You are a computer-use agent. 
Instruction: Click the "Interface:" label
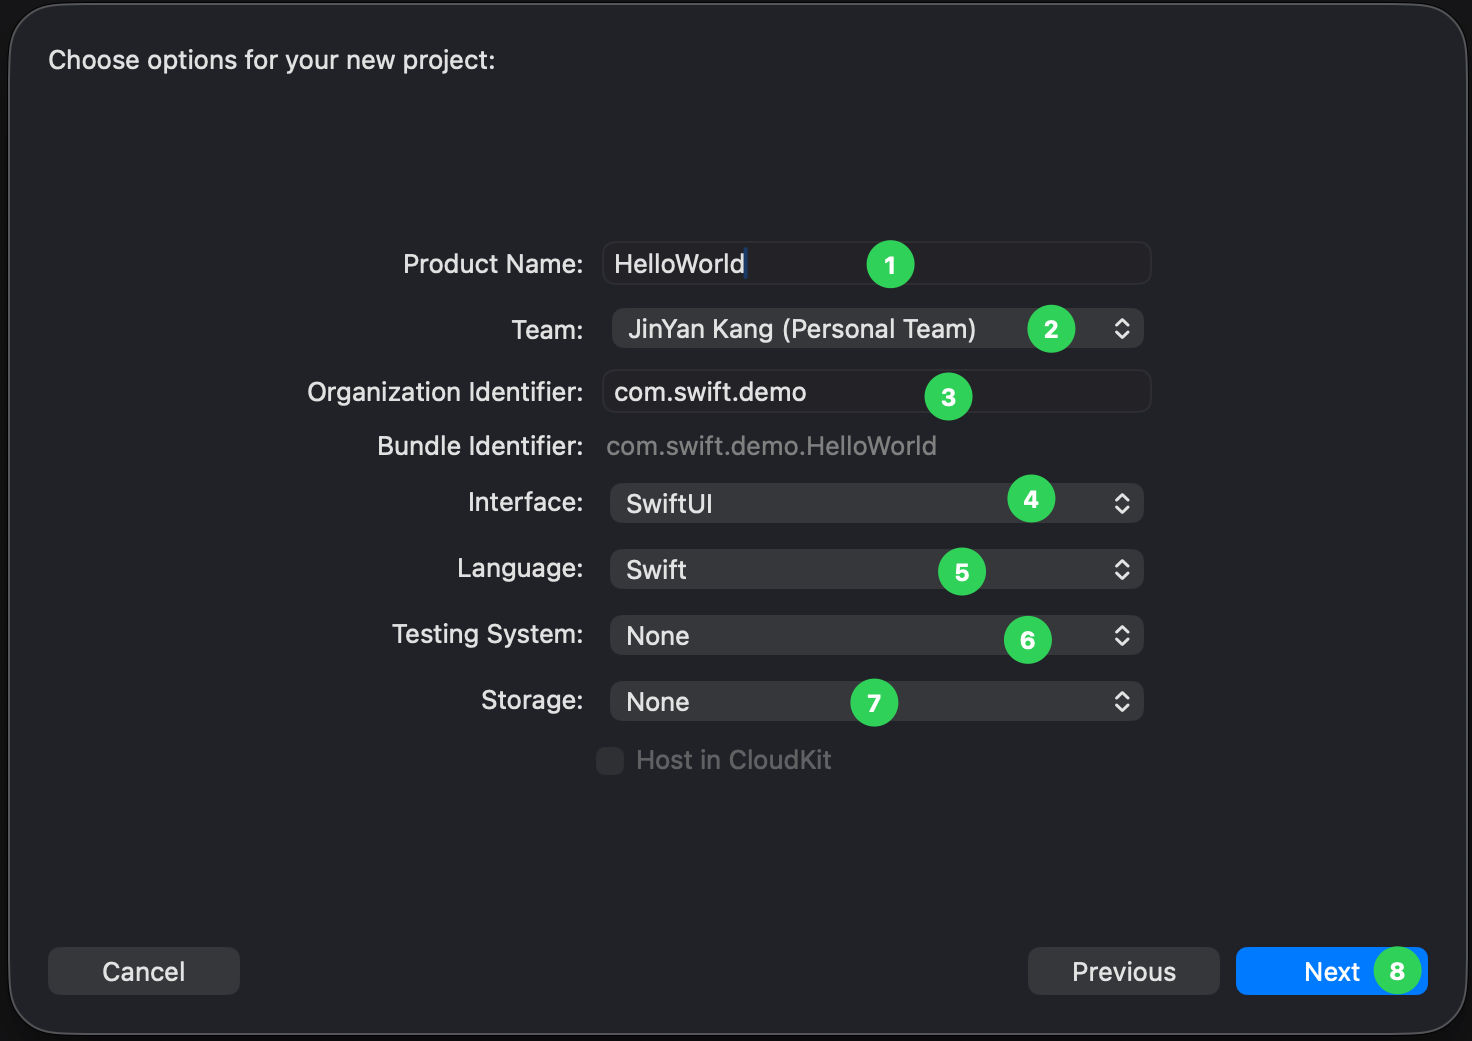(525, 502)
